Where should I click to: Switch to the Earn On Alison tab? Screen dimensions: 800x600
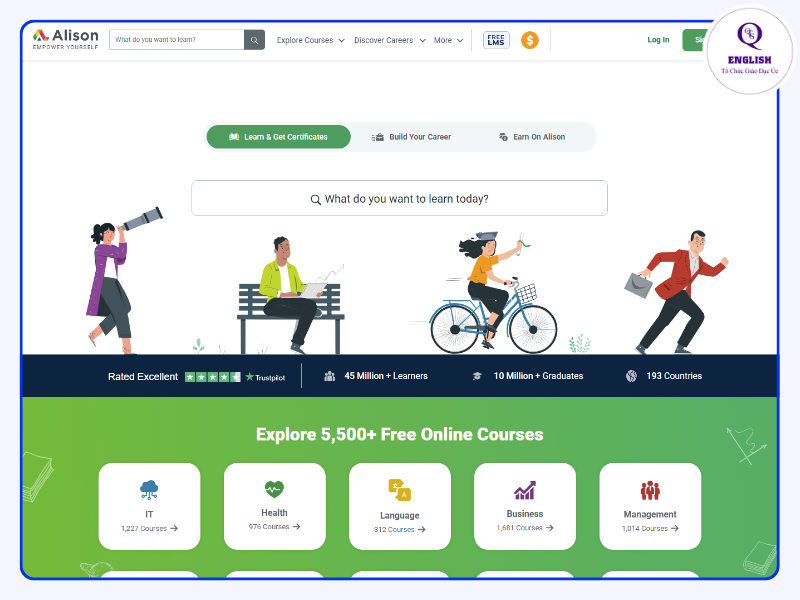[x=532, y=137]
